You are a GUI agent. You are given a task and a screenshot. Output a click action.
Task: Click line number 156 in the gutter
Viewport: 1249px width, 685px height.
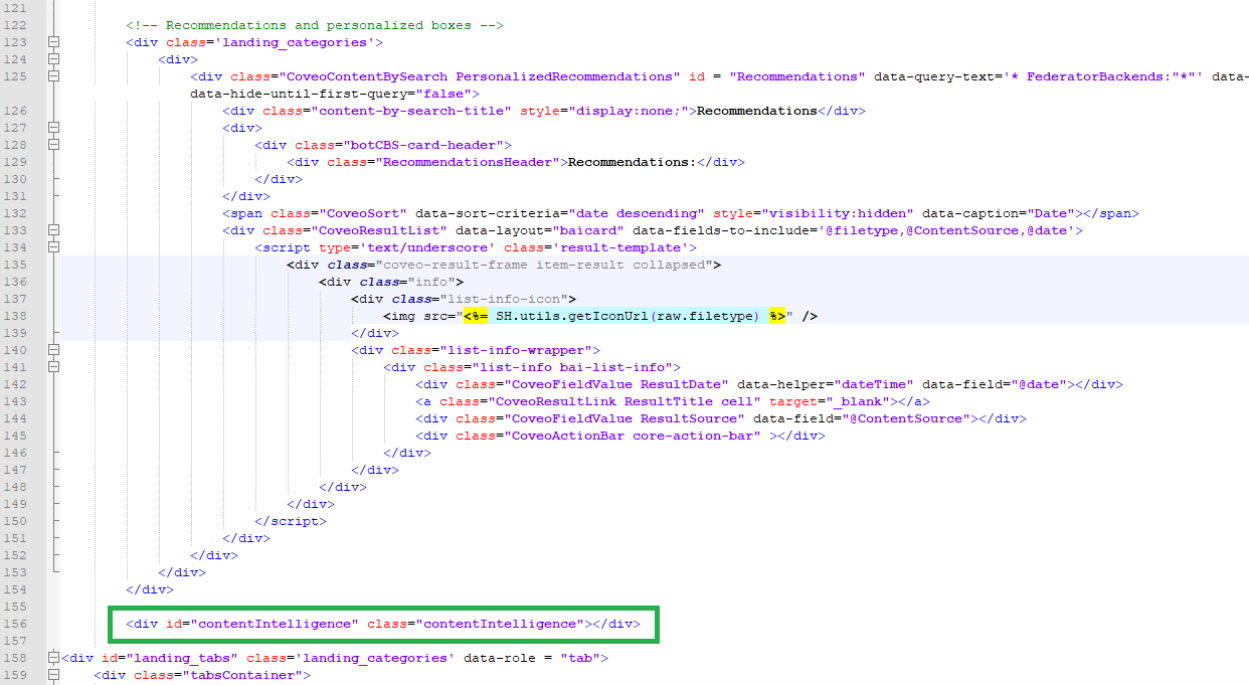coord(16,624)
